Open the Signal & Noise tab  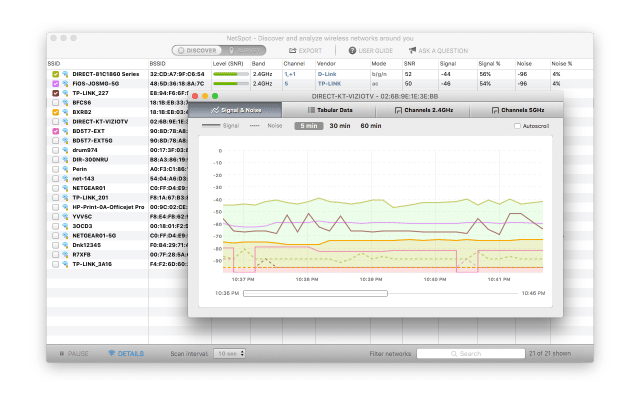coord(235,110)
